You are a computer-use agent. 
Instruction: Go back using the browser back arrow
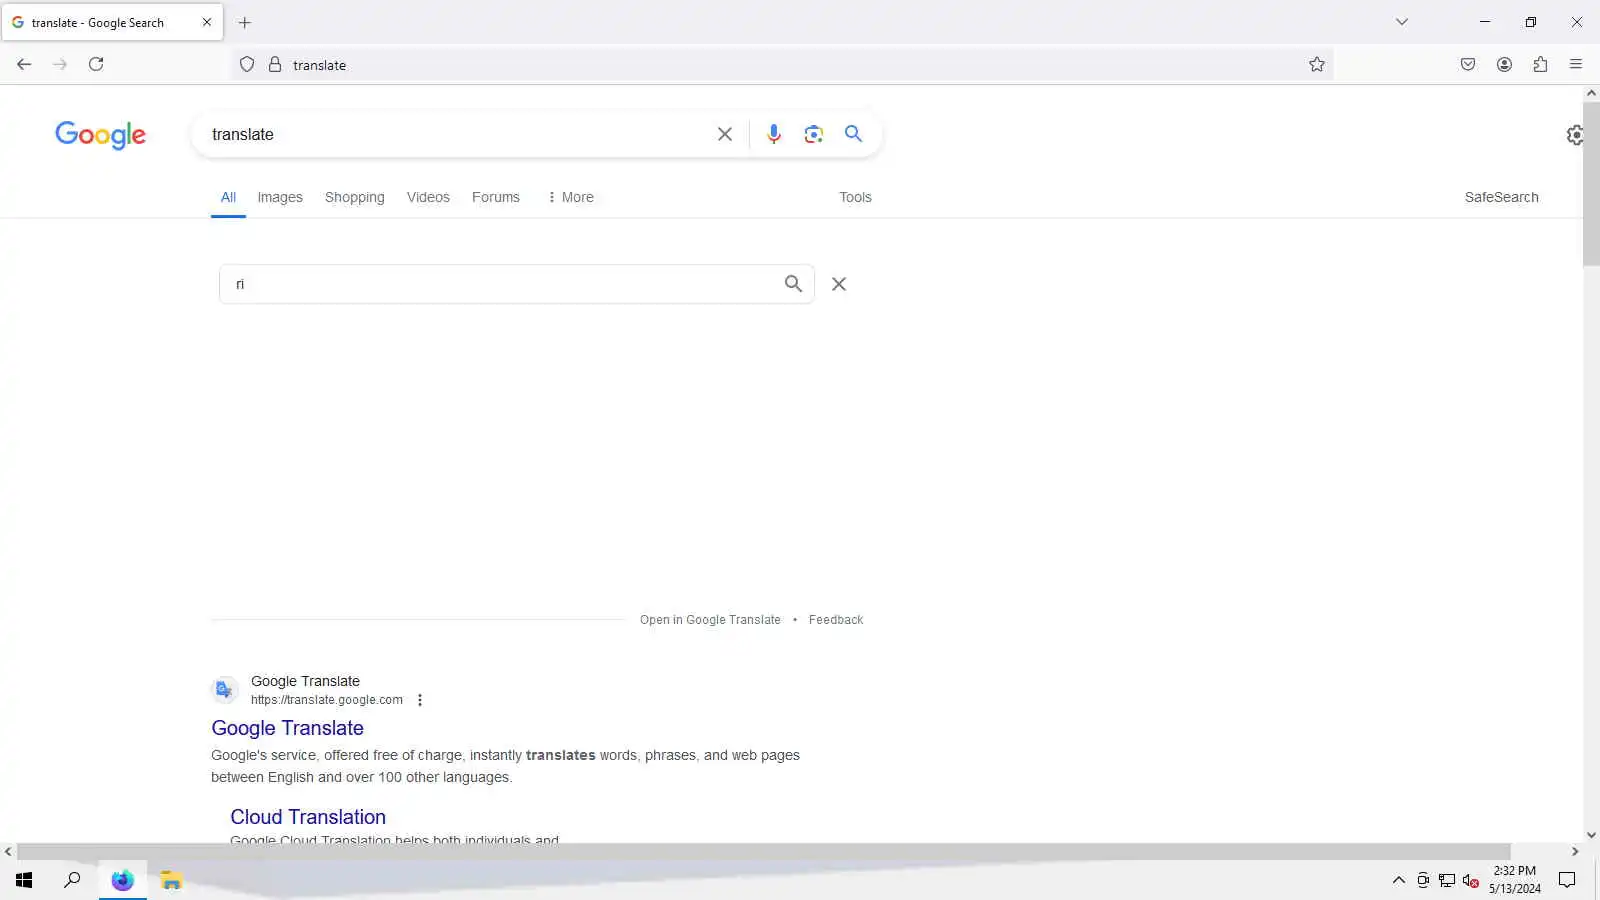[x=24, y=64]
